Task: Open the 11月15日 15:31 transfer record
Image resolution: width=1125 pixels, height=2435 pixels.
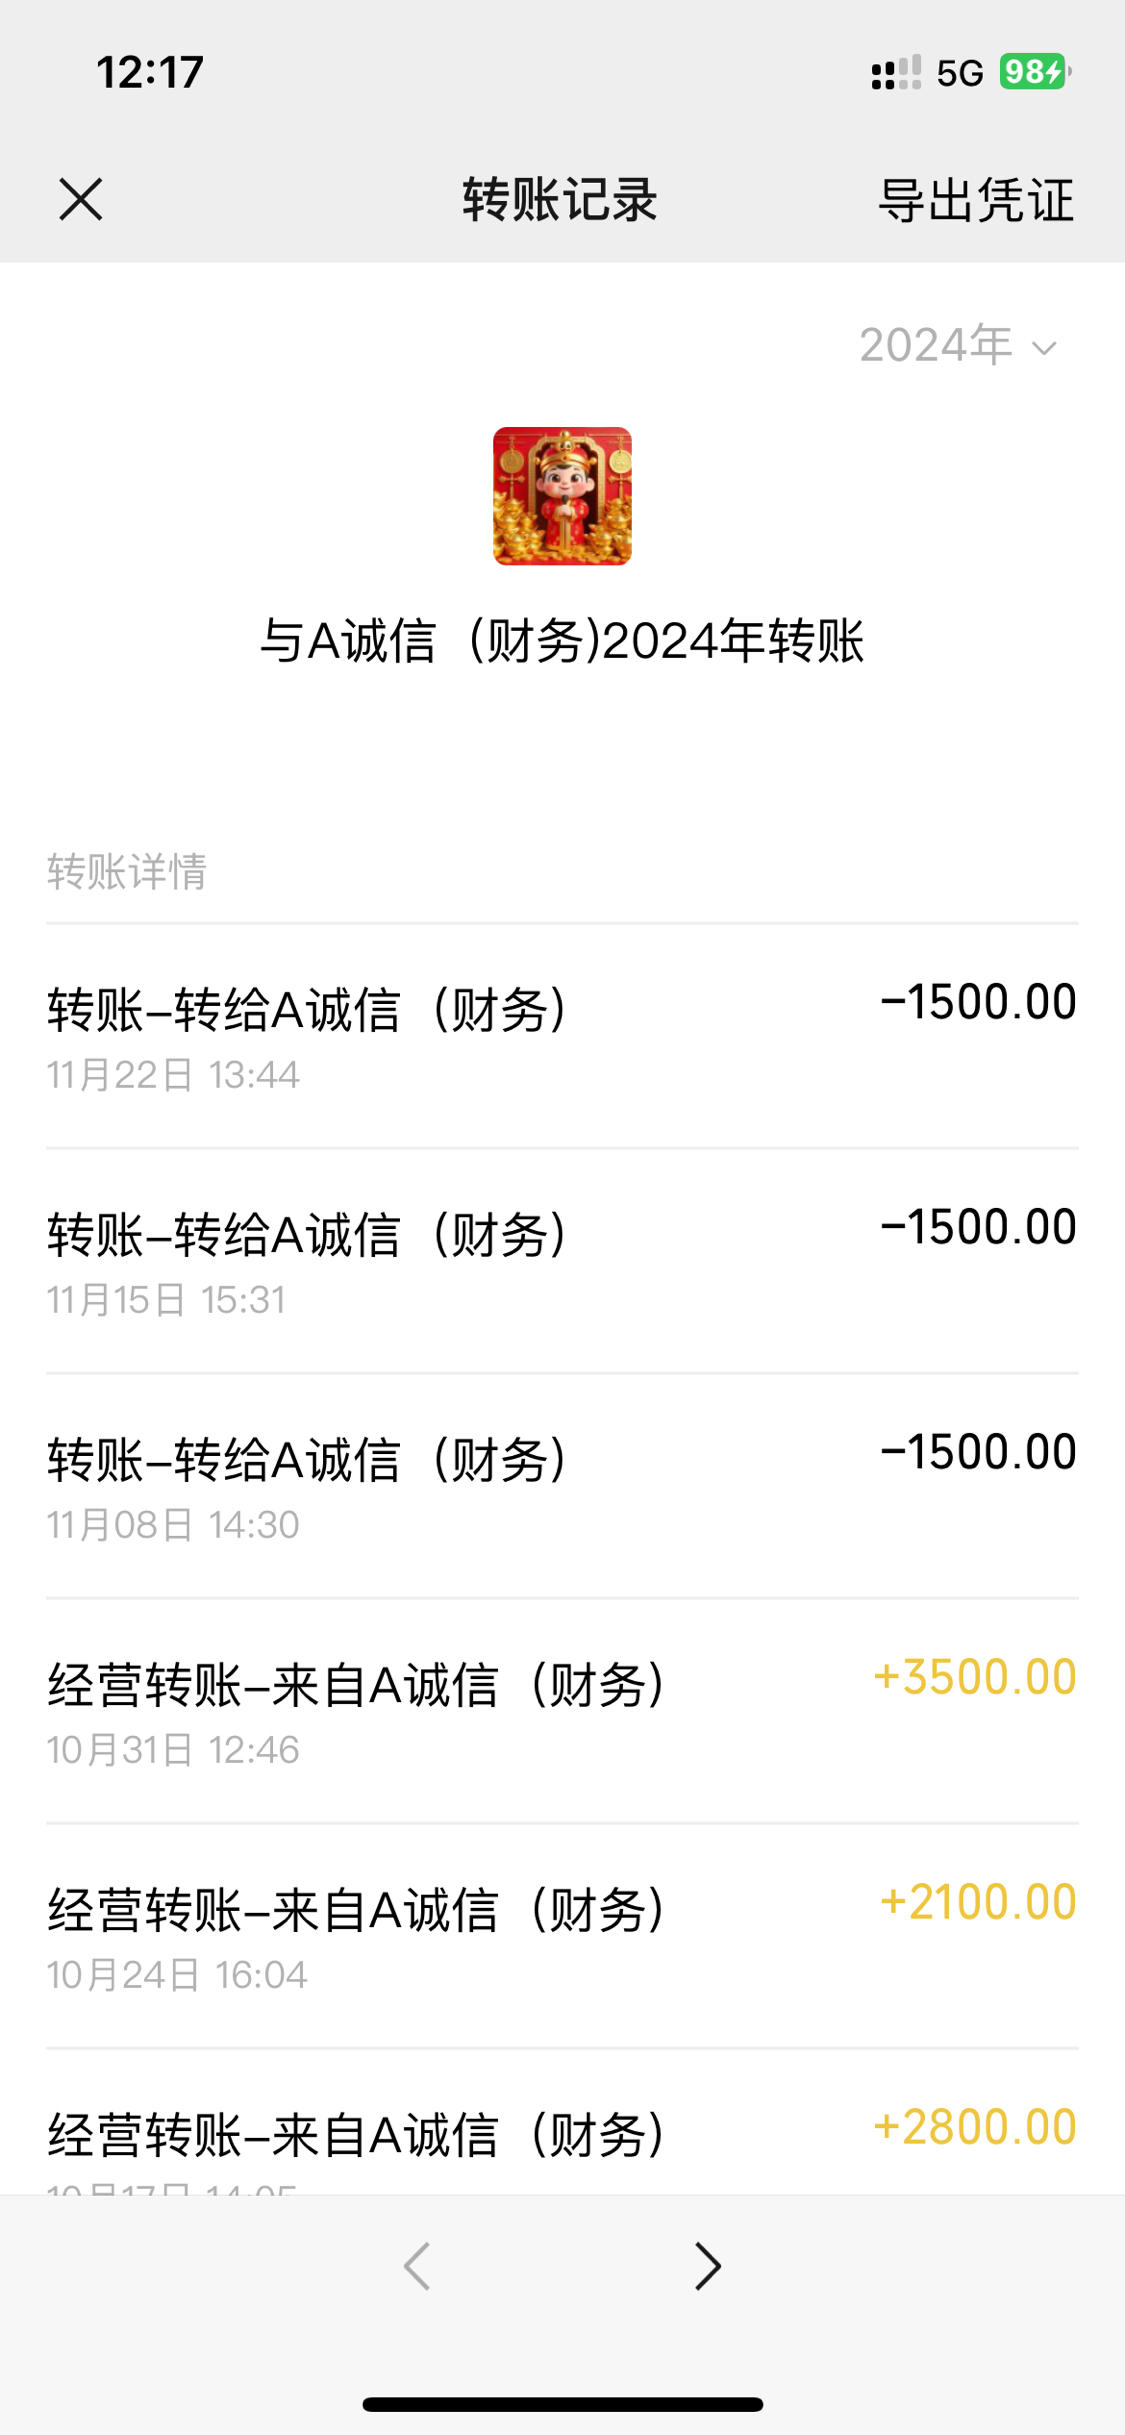Action: (x=562, y=1261)
